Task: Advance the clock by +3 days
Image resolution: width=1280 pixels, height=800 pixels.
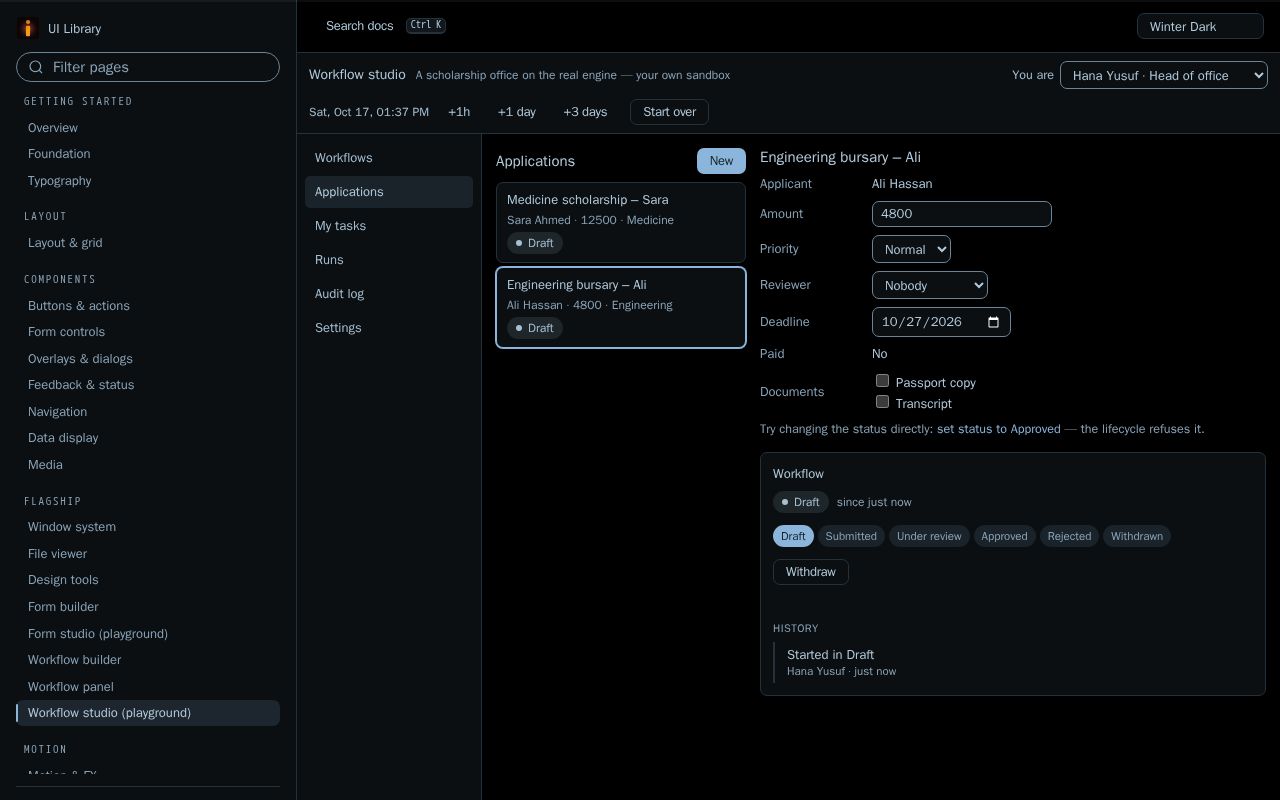Action: pyautogui.click(x=585, y=112)
